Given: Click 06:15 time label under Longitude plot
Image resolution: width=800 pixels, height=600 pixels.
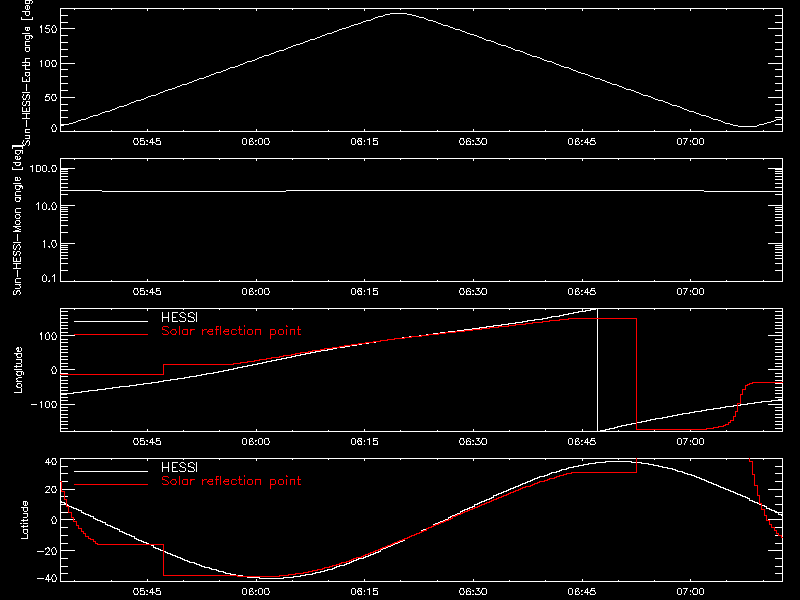Looking at the screenshot, I should (364, 442).
